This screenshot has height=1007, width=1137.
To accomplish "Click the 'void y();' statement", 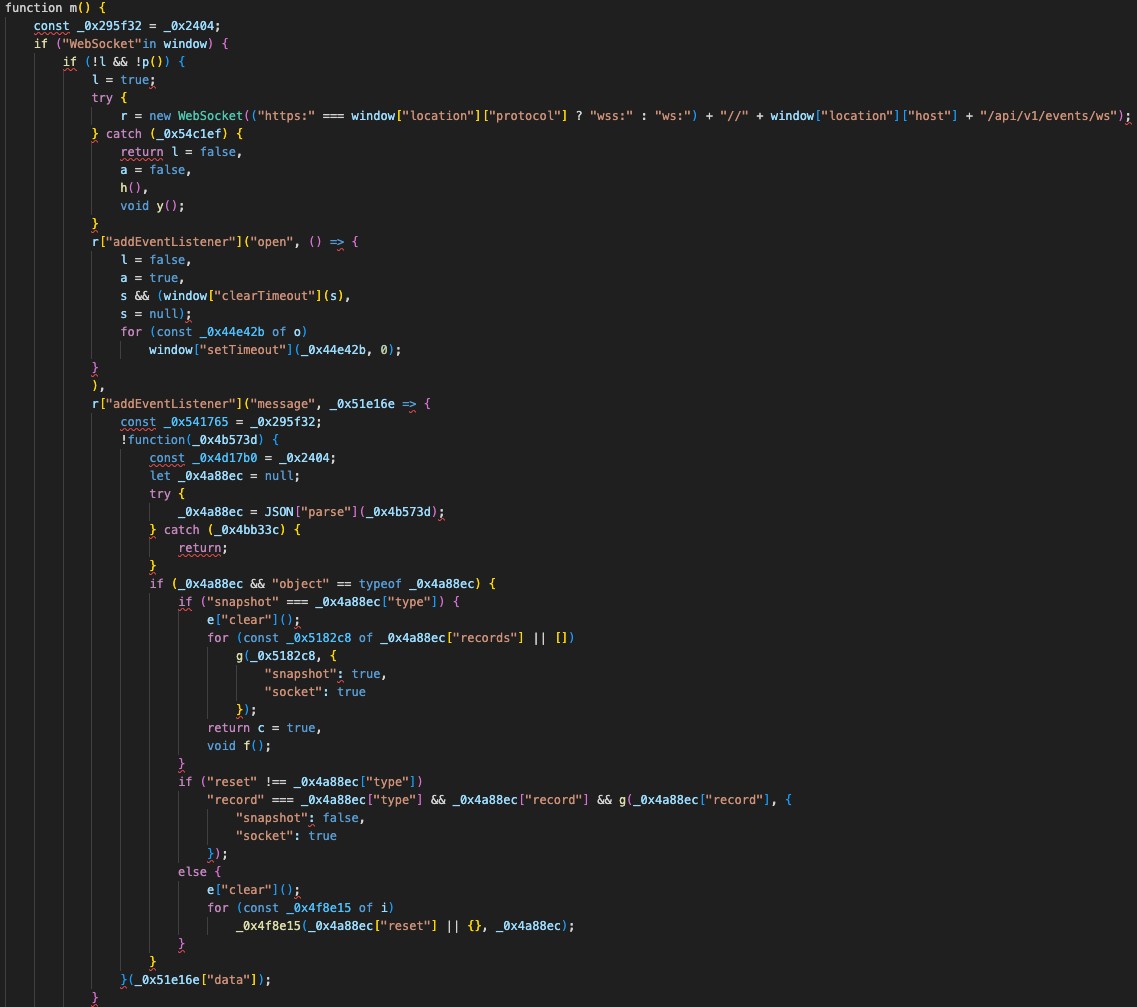I will coord(152,206).
